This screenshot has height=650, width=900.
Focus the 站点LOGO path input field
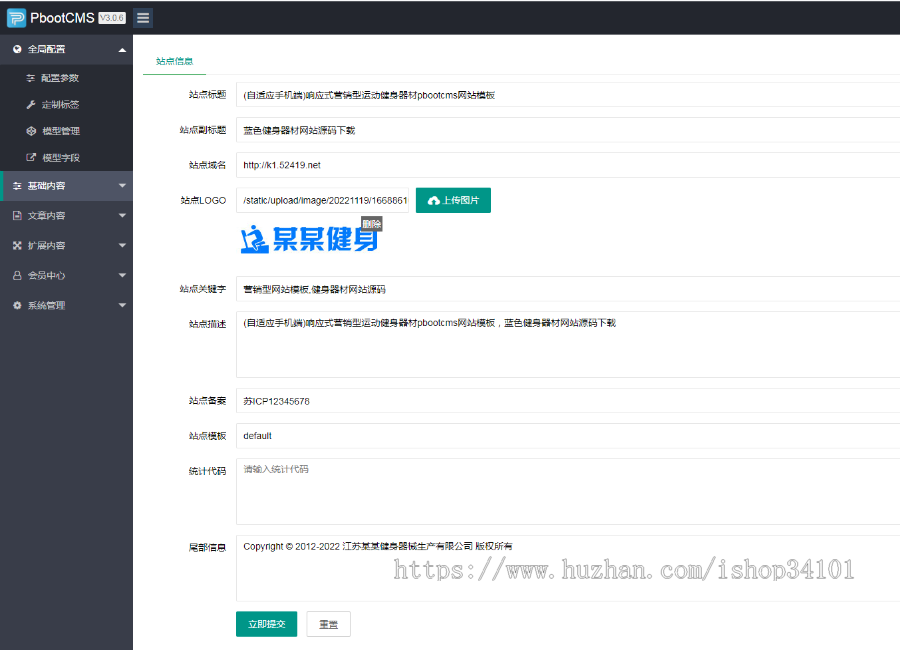tap(323, 200)
